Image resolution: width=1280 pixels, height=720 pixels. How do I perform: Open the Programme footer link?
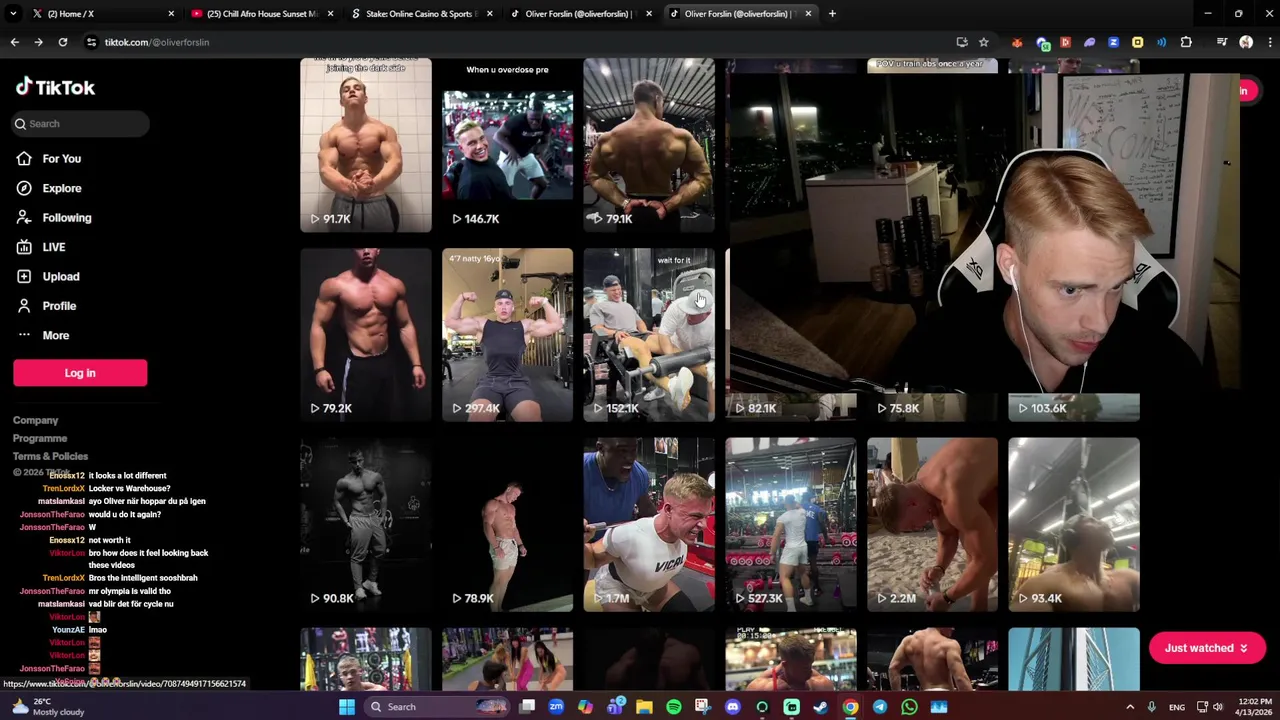click(40, 438)
